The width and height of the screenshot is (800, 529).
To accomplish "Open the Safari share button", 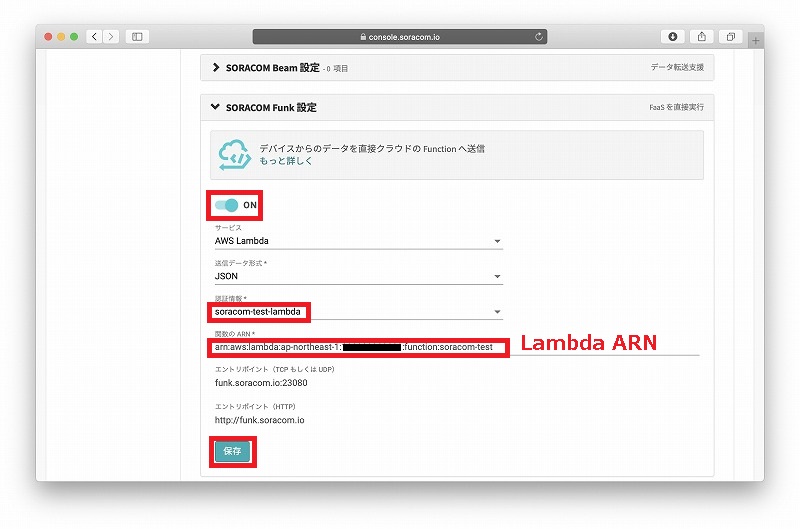I will click(702, 37).
